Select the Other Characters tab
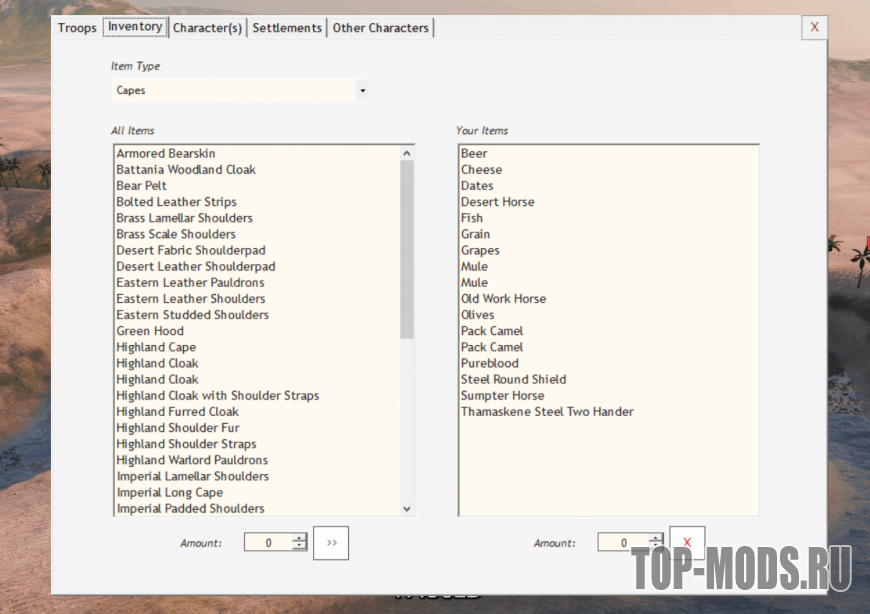870x614 pixels. (x=380, y=28)
